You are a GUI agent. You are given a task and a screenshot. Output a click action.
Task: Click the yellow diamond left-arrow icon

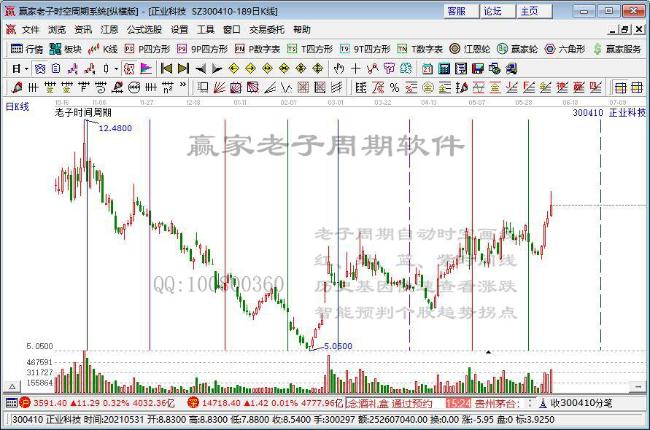pyautogui.click(x=234, y=68)
